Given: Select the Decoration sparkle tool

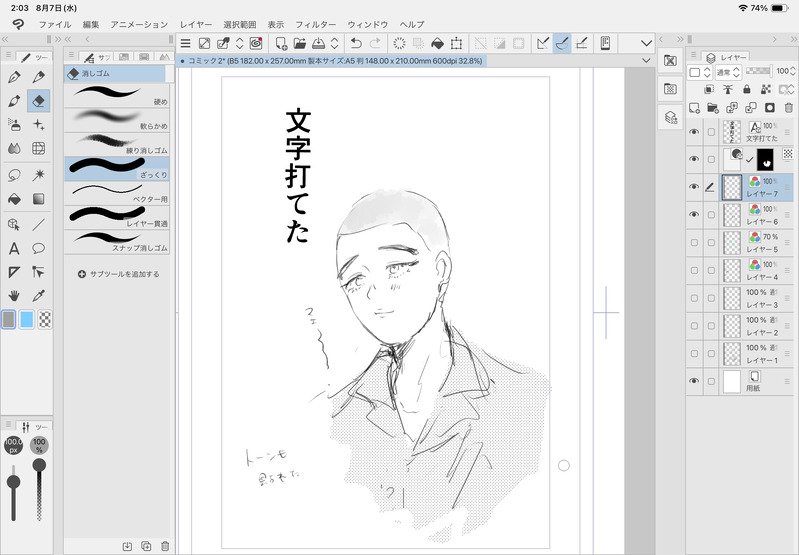Looking at the screenshot, I should (x=38, y=124).
